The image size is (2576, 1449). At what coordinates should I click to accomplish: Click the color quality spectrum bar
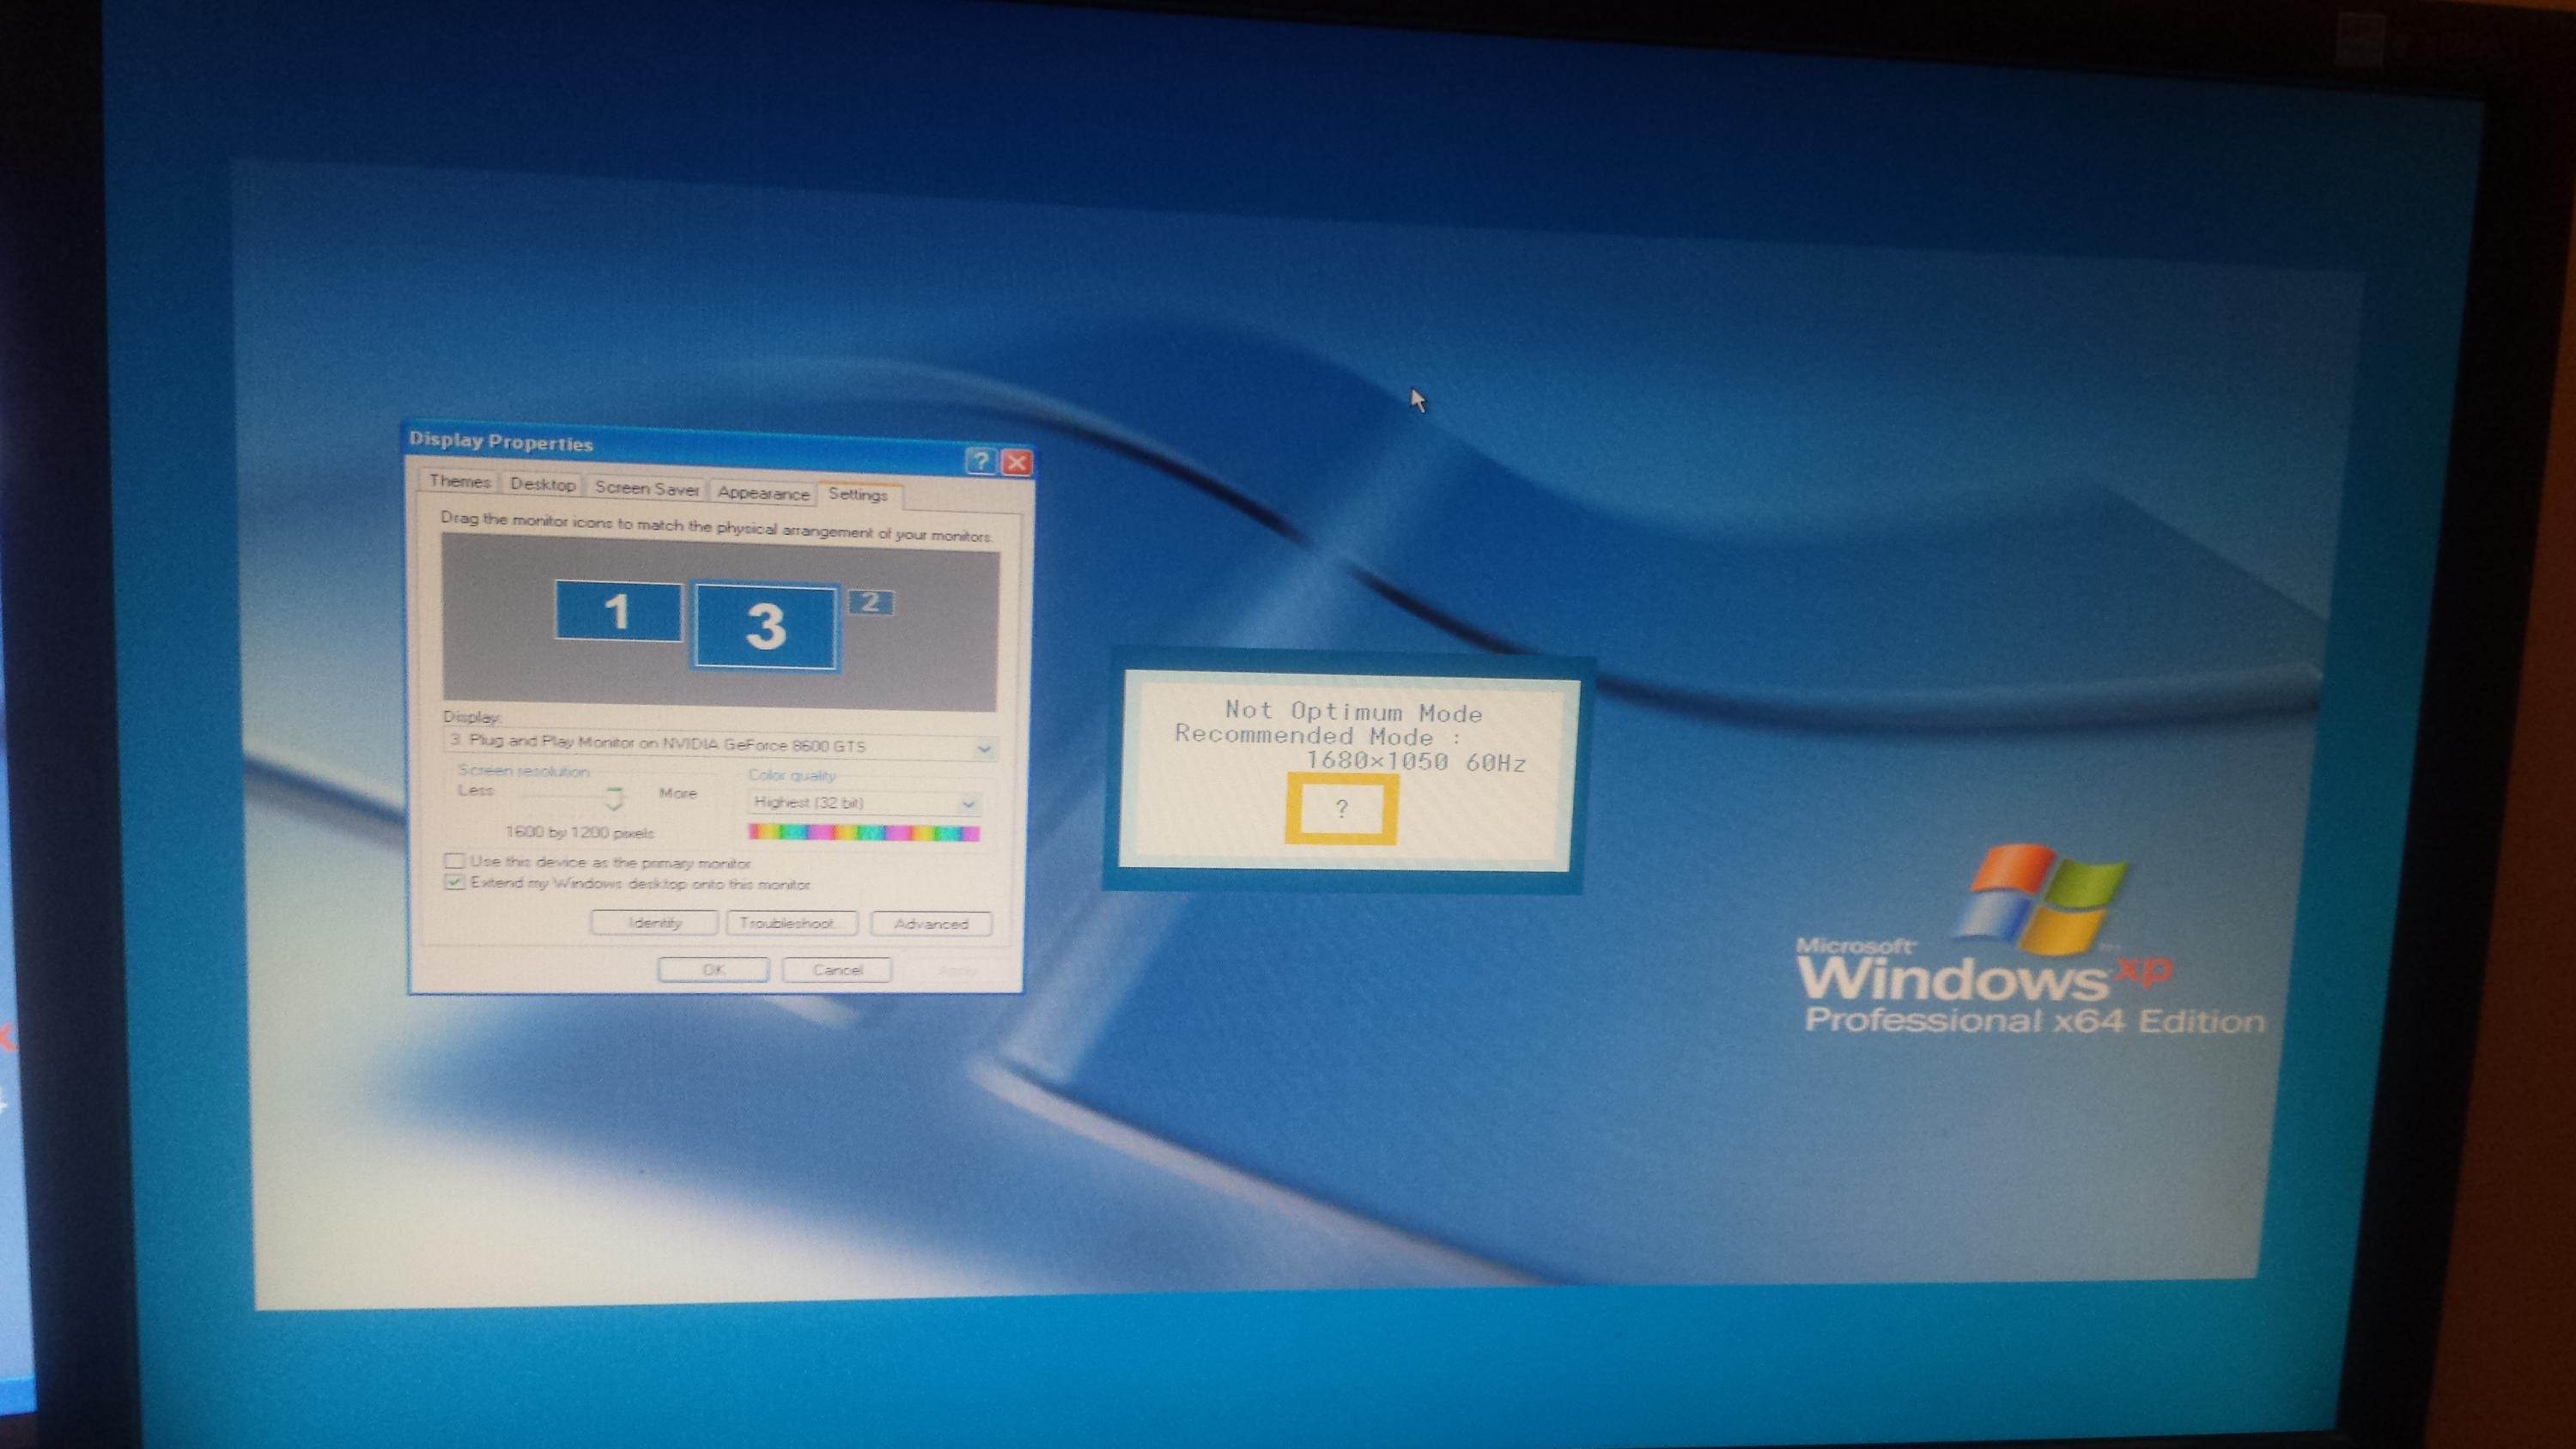click(x=863, y=832)
